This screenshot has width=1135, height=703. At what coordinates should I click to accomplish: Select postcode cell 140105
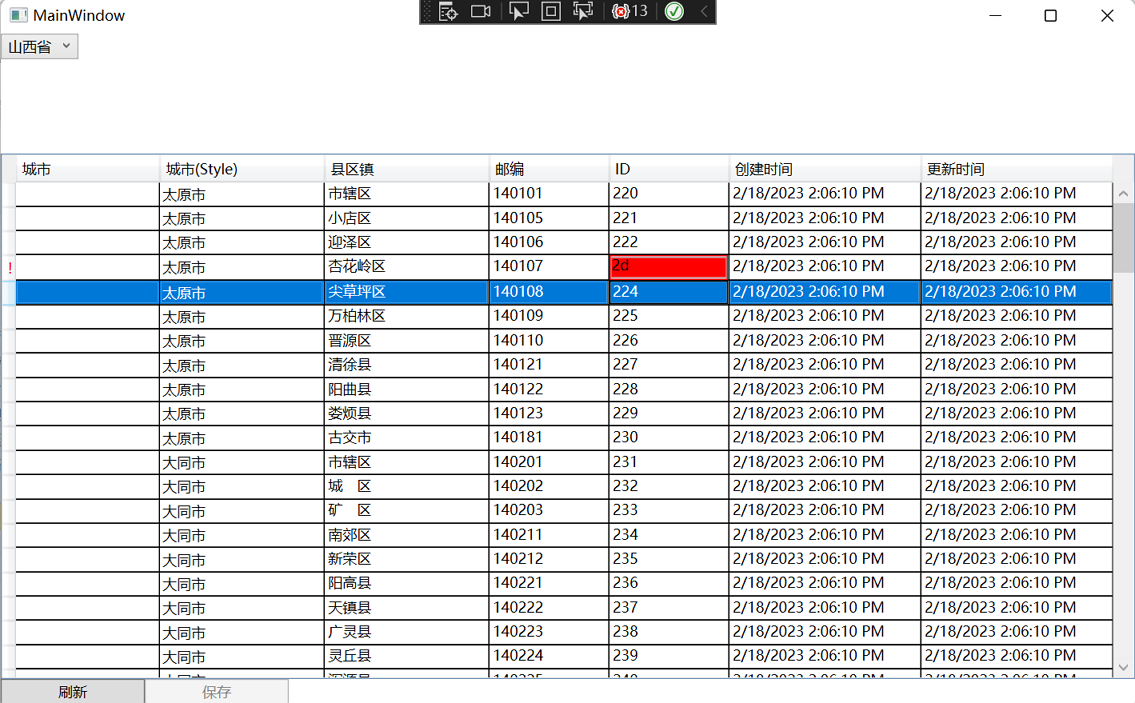[x=549, y=218]
